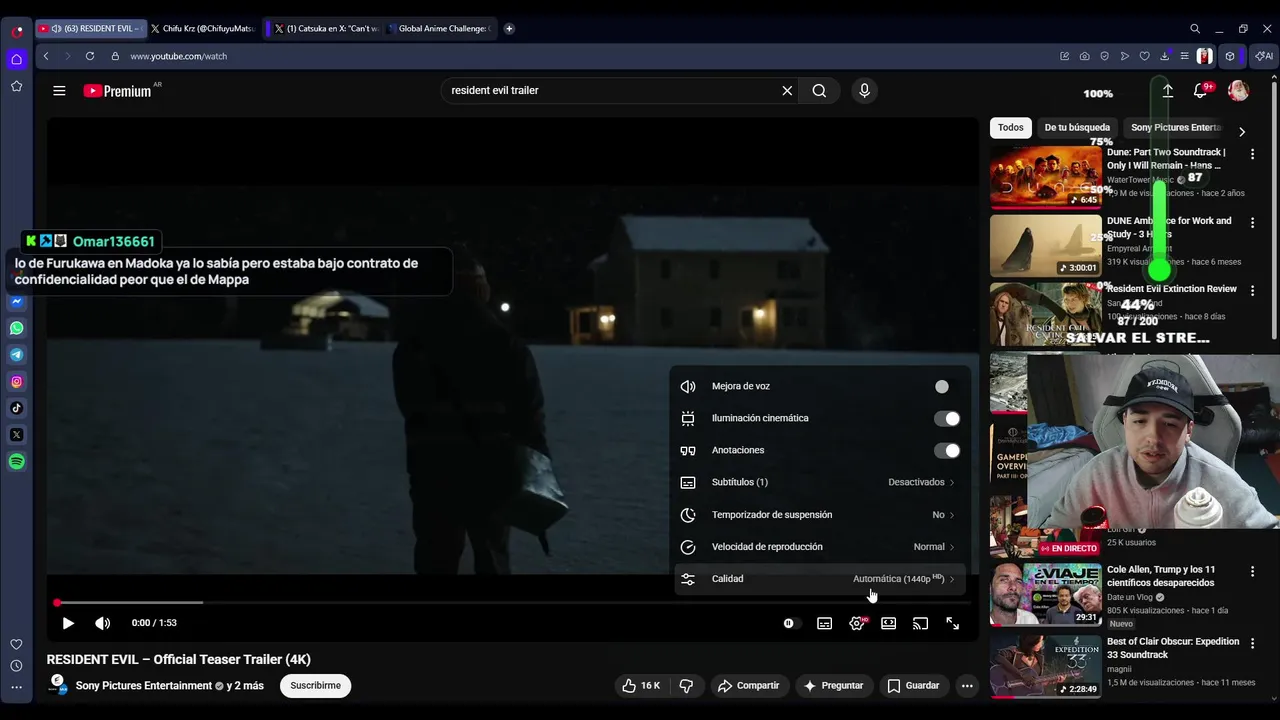The height and width of the screenshot is (720, 1280).
Task: Mute the video with the volume icon
Action: (102, 623)
